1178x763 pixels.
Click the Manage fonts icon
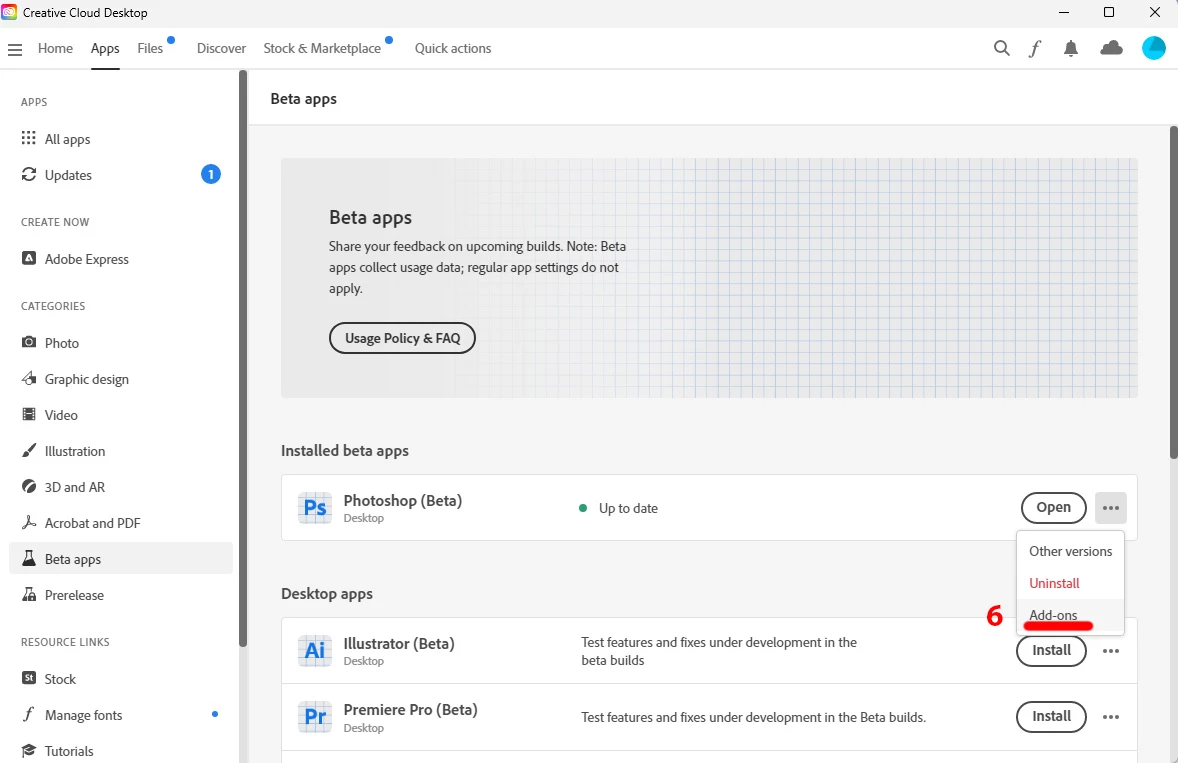pyautogui.click(x=29, y=714)
